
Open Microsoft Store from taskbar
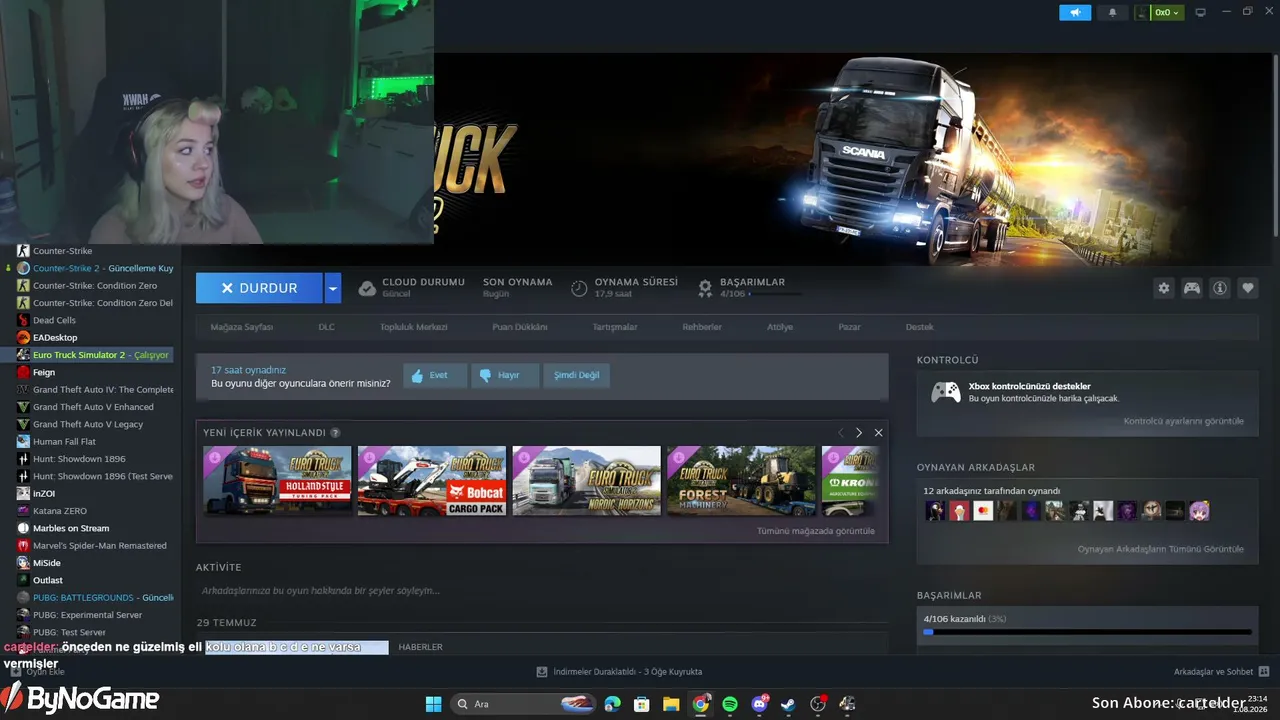tap(642, 704)
